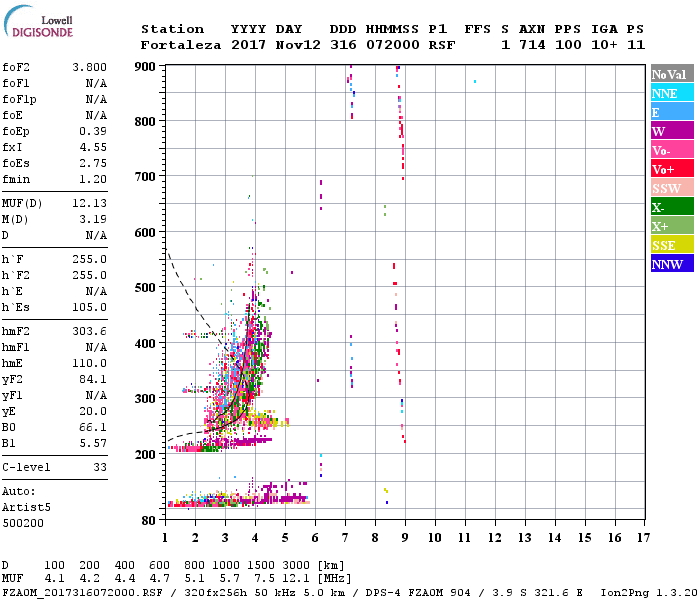Select the W purple legend swatch

[x=672, y=131]
